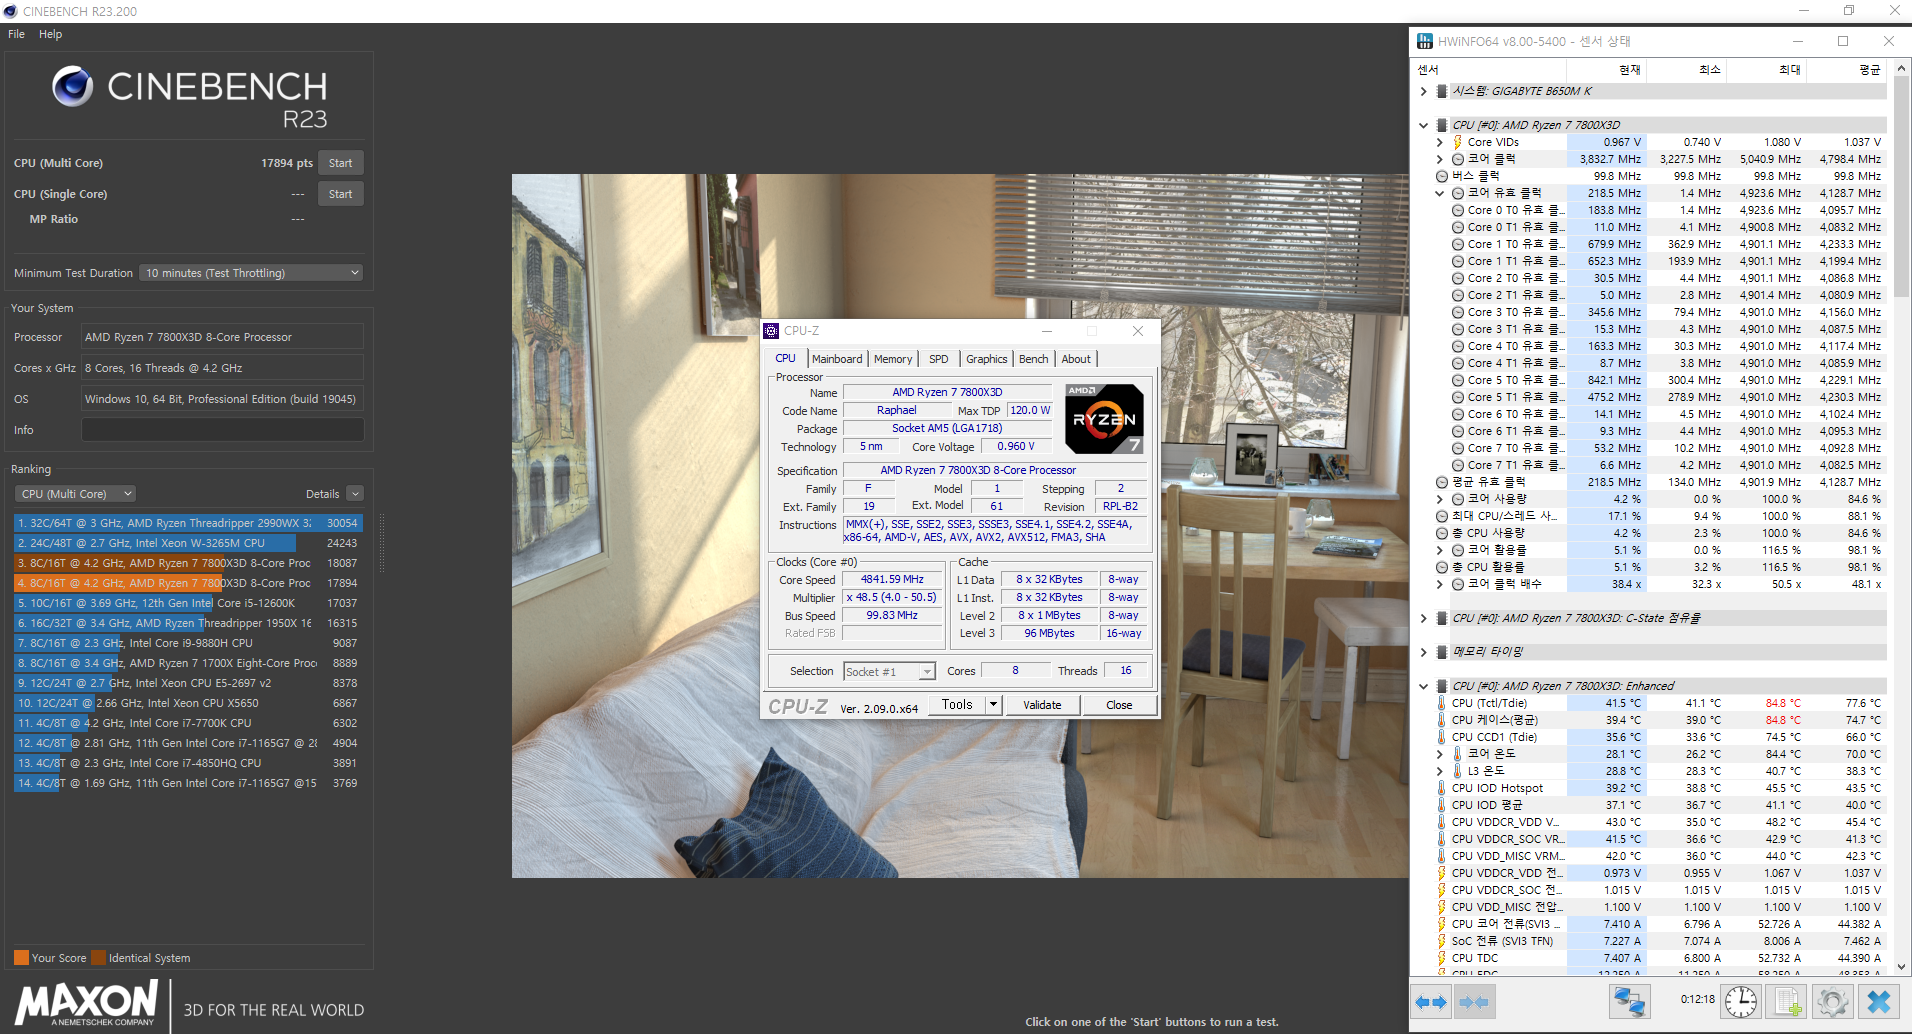Select Core i7-7700K ranking row
This screenshot has height=1034, width=1912.
pyautogui.click(x=188, y=723)
